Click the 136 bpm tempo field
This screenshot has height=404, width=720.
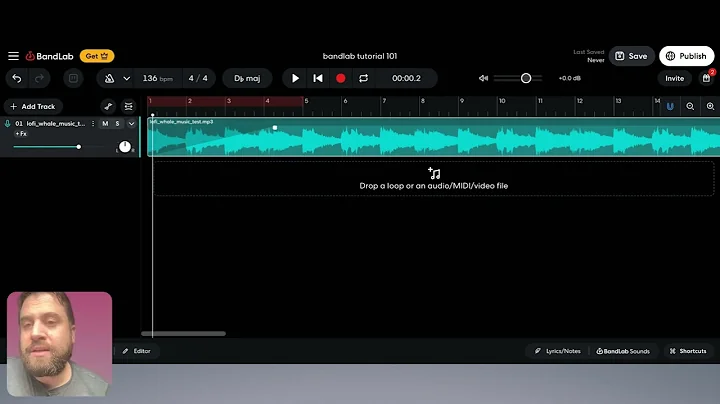(158, 79)
